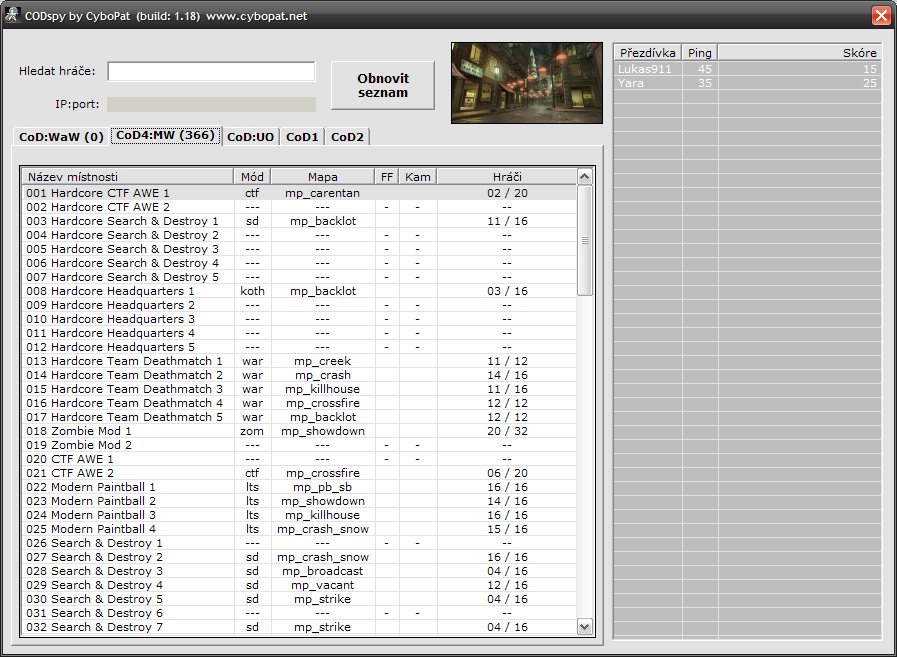
Task: Select 003 Hardcore Search & Destroy 1
Action: [299, 221]
